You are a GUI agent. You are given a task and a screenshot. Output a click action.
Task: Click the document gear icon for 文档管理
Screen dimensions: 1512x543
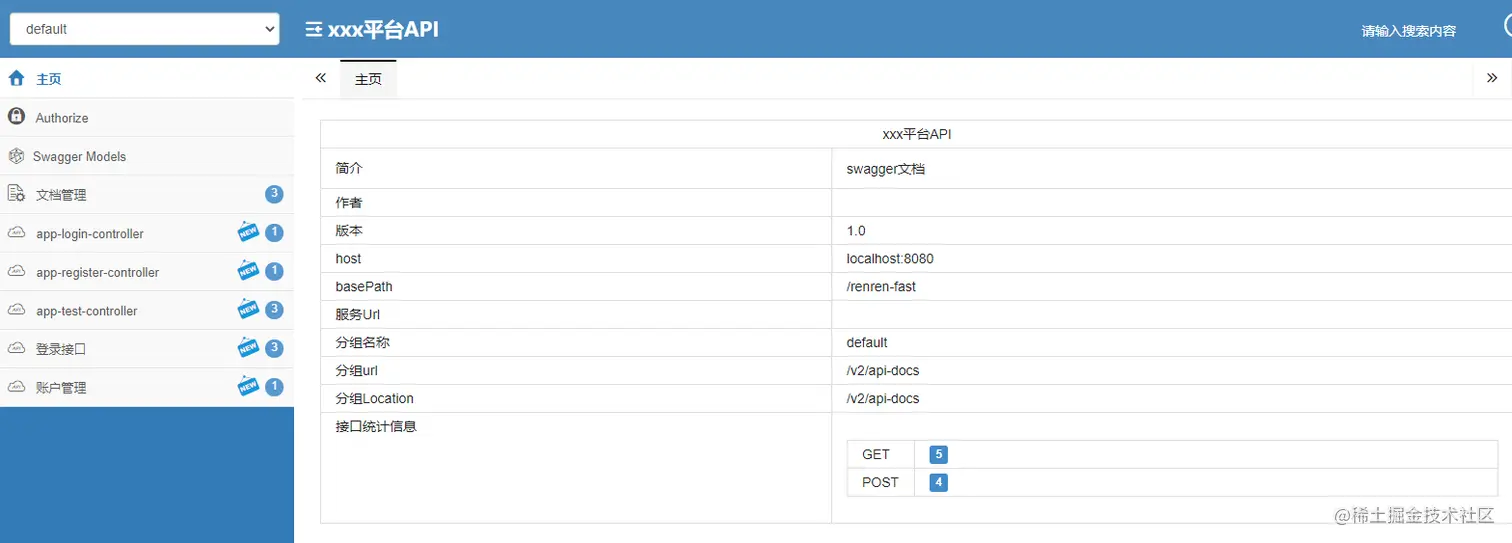(16, 194)
